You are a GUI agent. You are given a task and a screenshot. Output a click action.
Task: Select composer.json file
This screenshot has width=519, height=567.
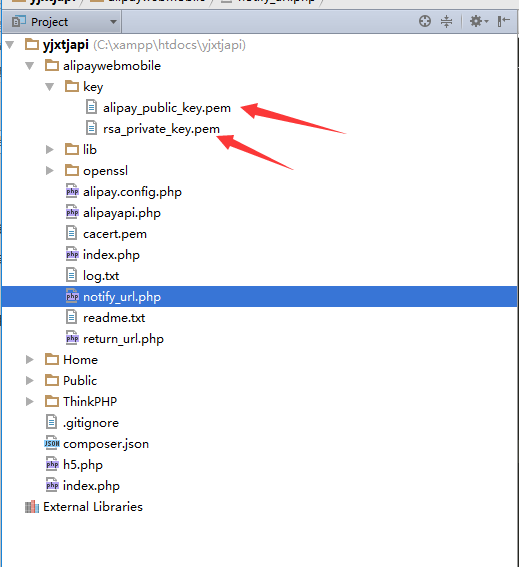[106, 444]
